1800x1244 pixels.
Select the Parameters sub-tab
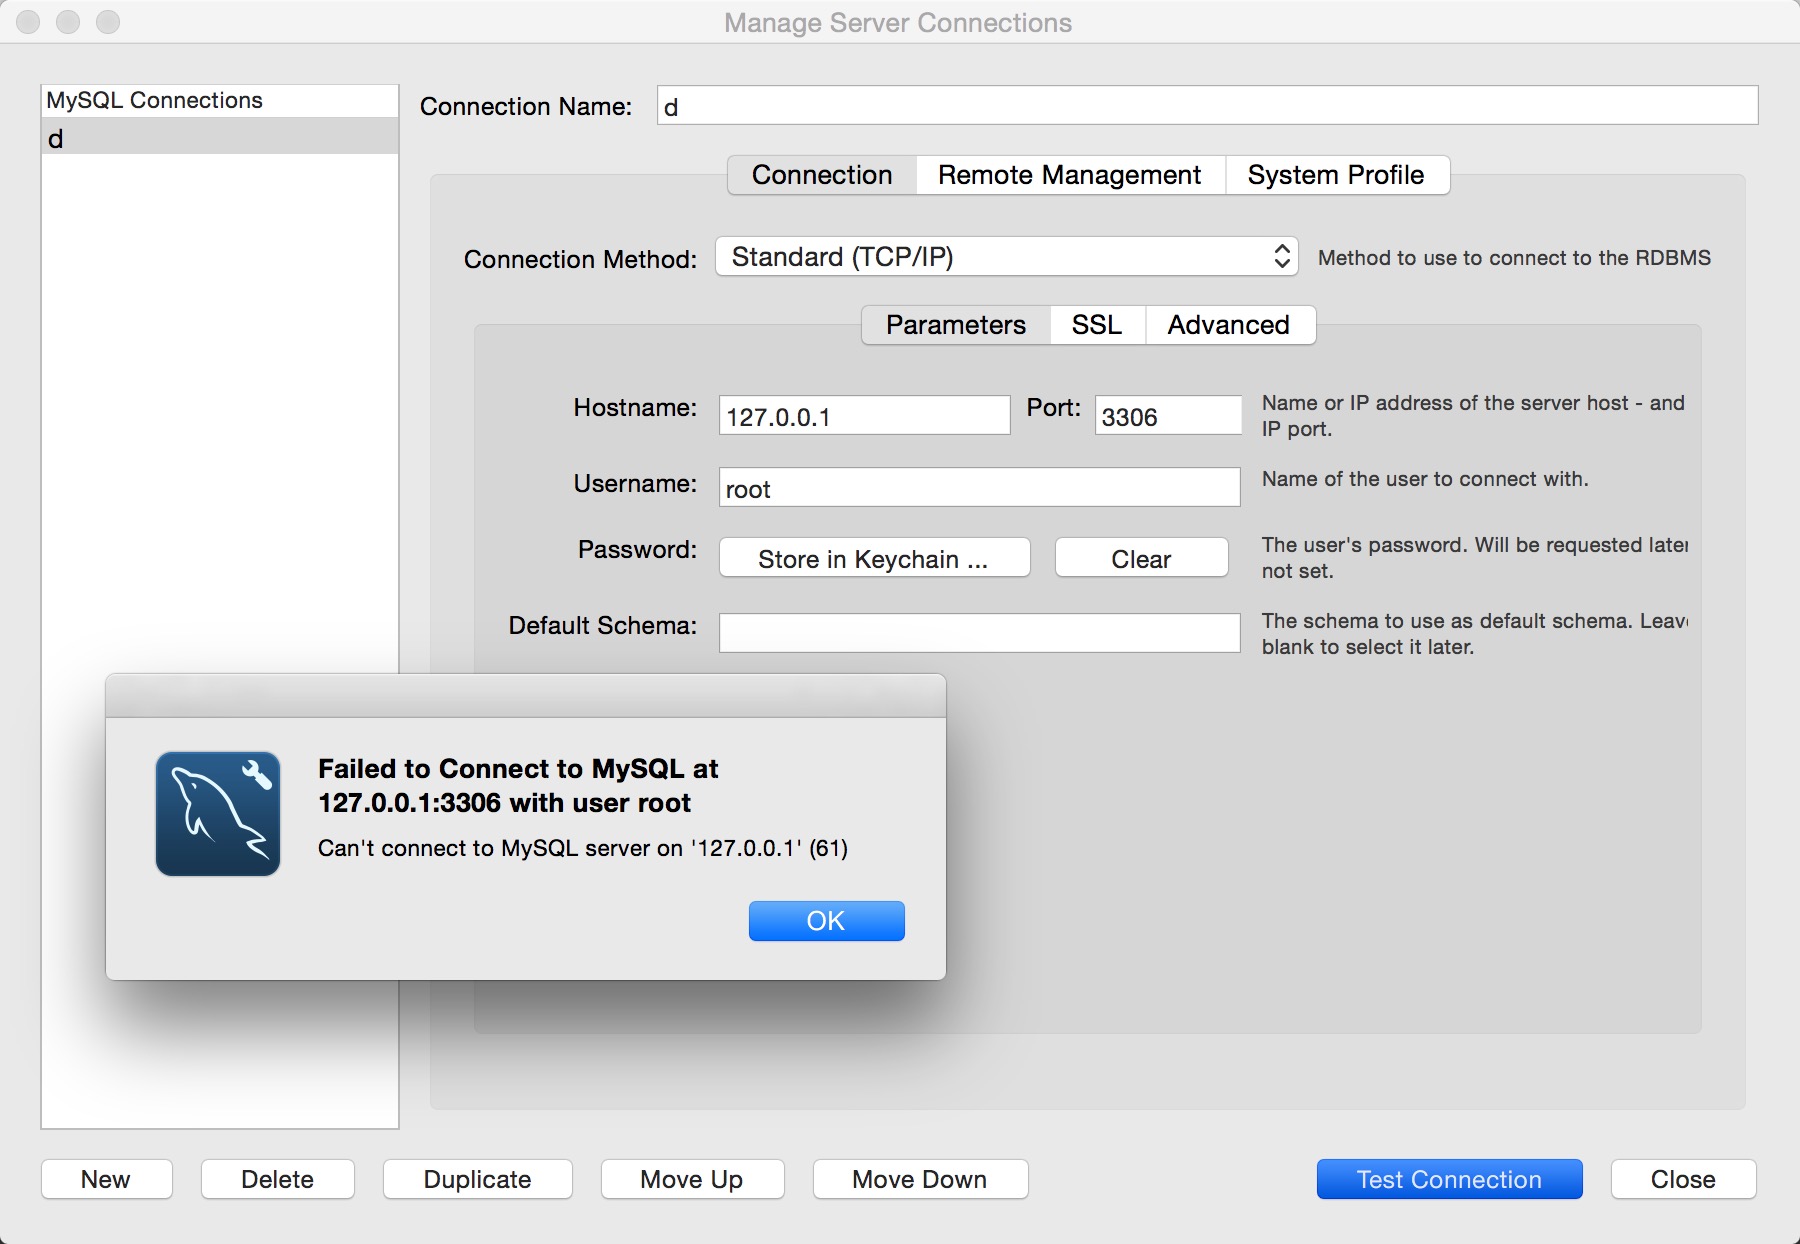[x=956, y=325]
